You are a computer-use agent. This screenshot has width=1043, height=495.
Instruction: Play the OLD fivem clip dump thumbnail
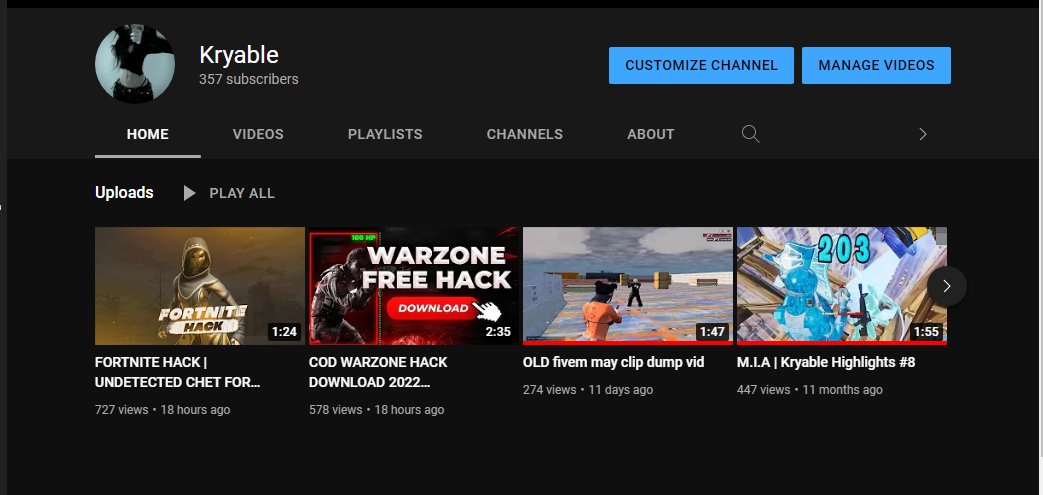point(628,286)
